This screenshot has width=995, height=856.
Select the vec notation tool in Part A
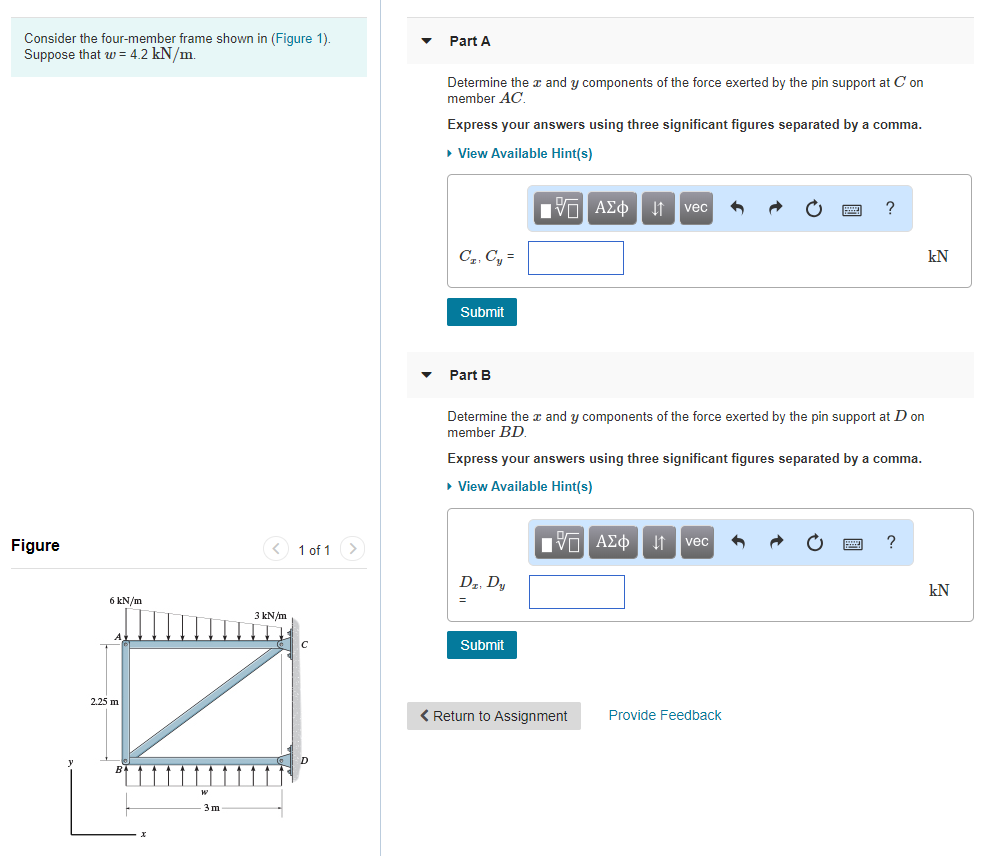(x=695, y=208)
